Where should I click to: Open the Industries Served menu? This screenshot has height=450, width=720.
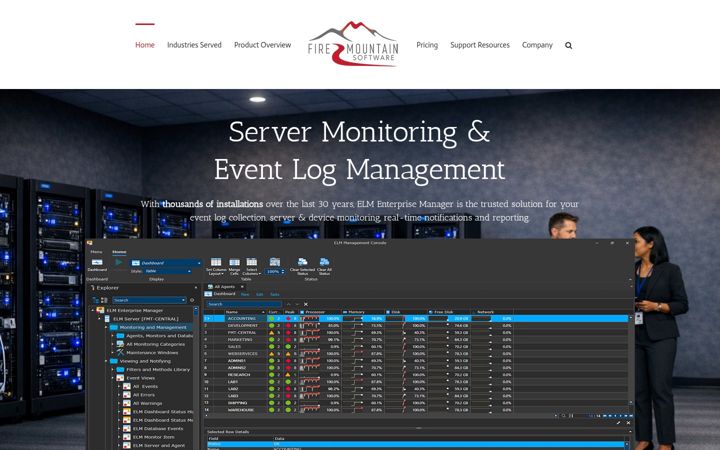[194, 45]
